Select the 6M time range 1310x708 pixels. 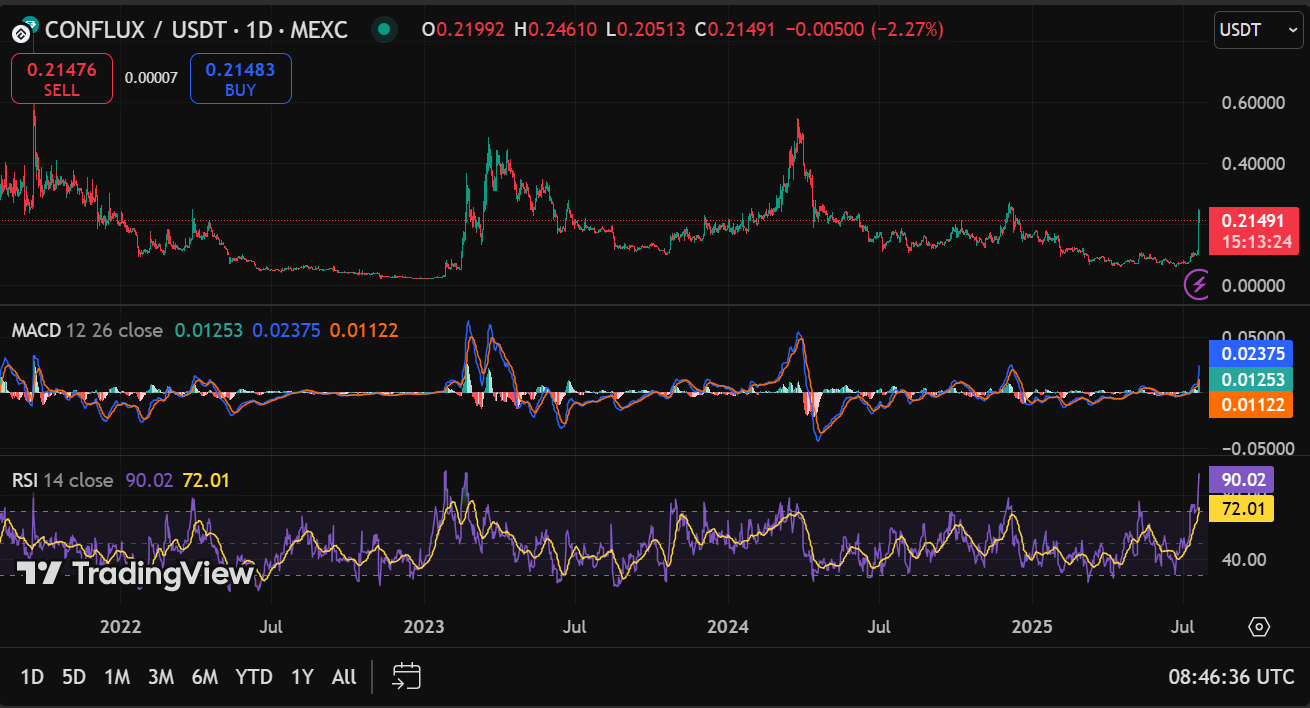(x=205, y=677)
